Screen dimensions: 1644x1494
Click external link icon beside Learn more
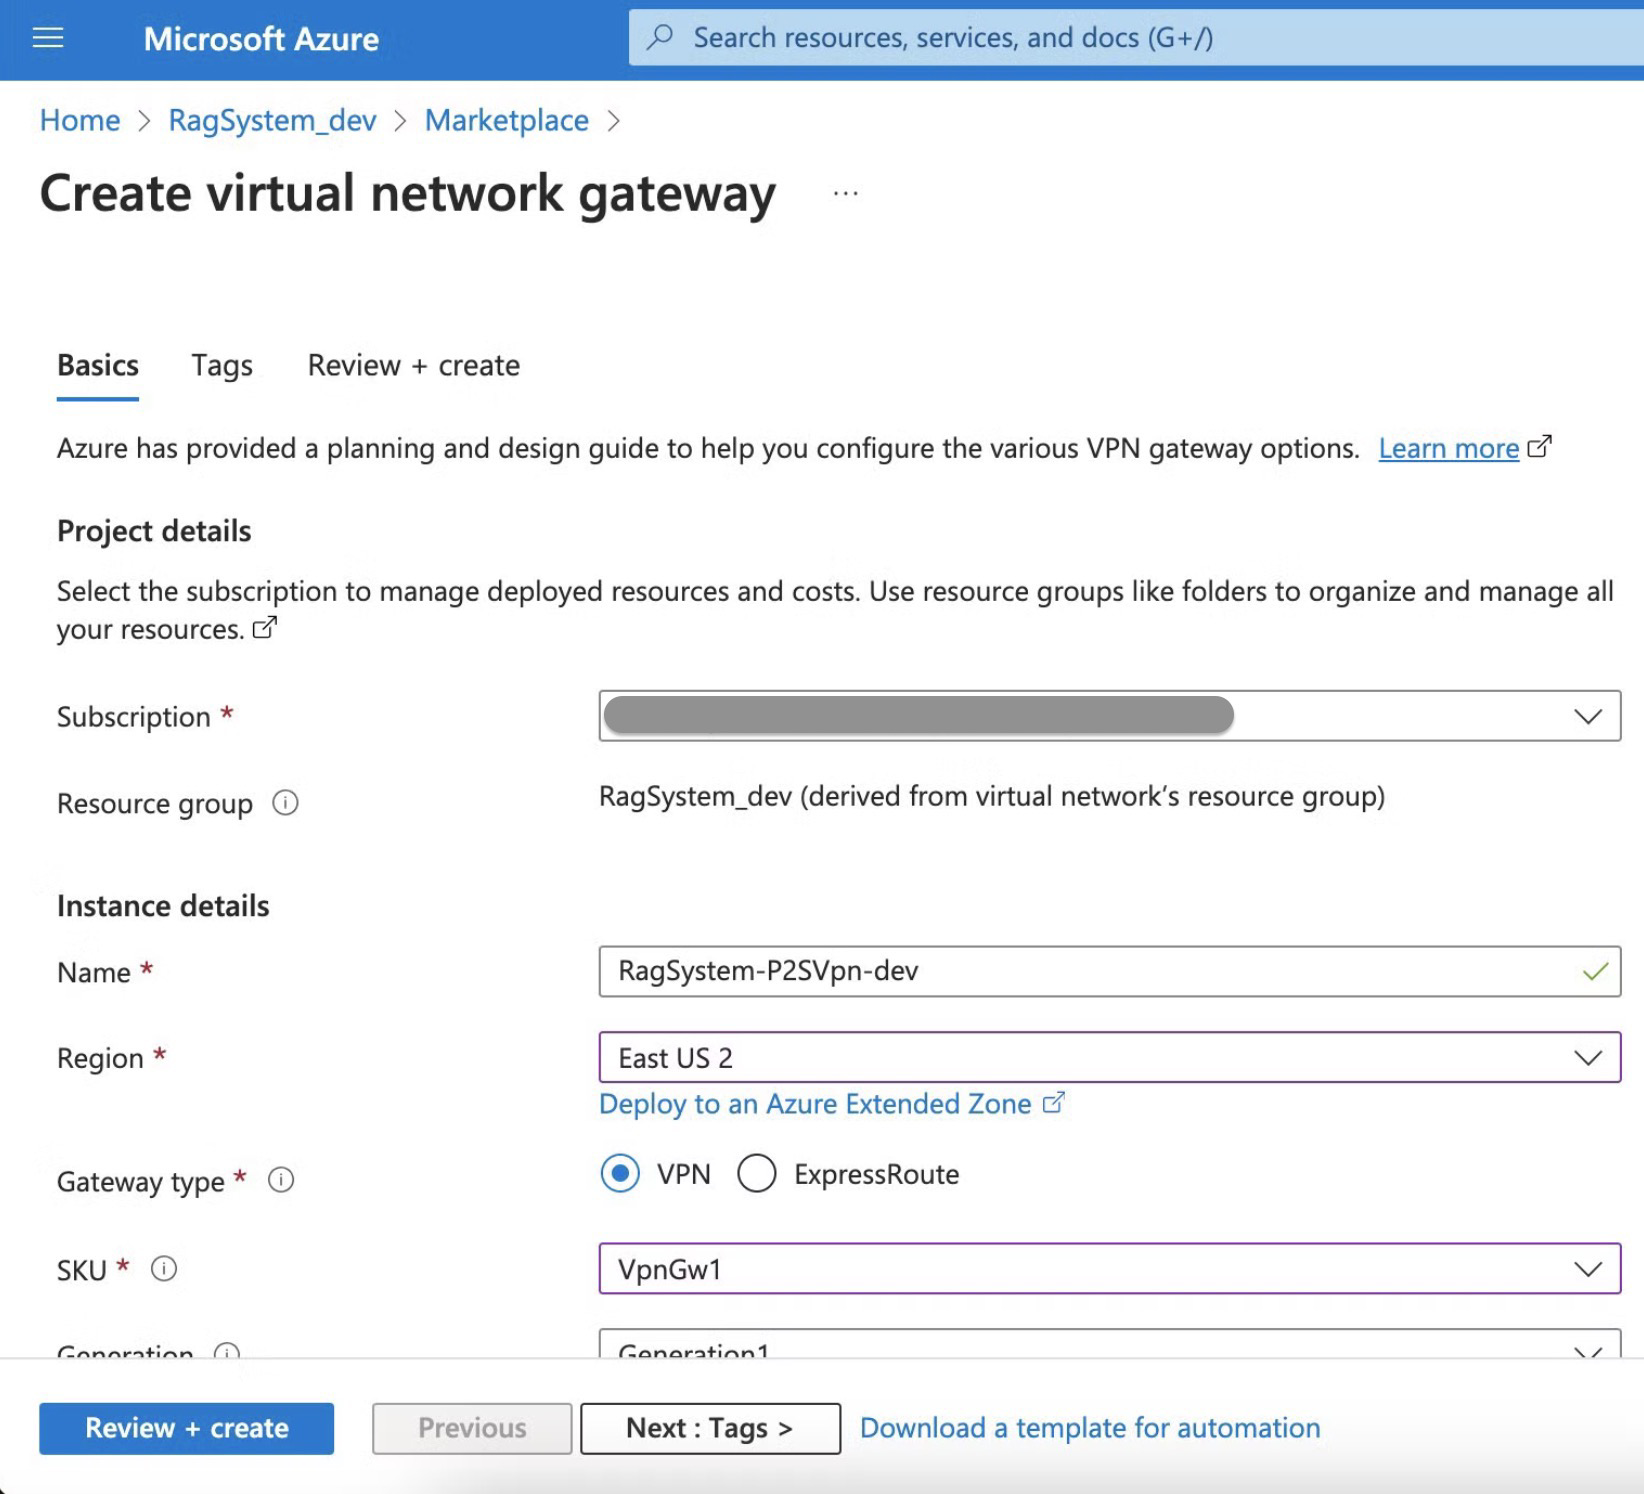tap(1540, 446)
